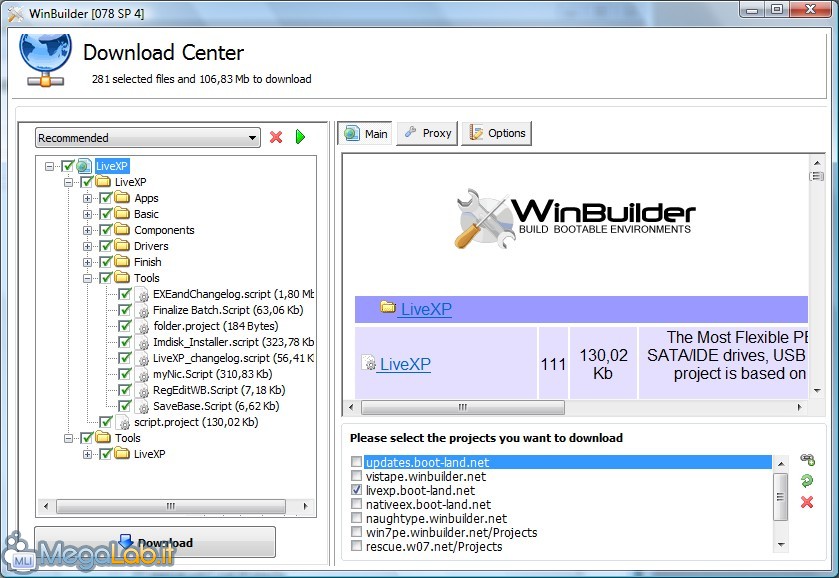The height and width of the screenshot is (578, 839).
Task: Expand the Drivers folder node
Action: (x=87, y=246)
